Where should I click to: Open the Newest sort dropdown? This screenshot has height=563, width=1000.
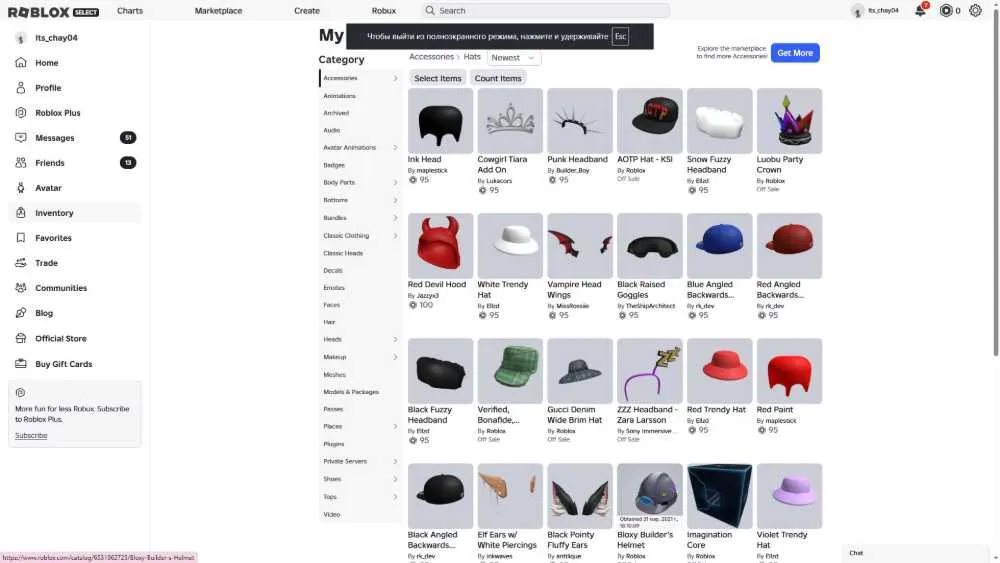(513, 57)
